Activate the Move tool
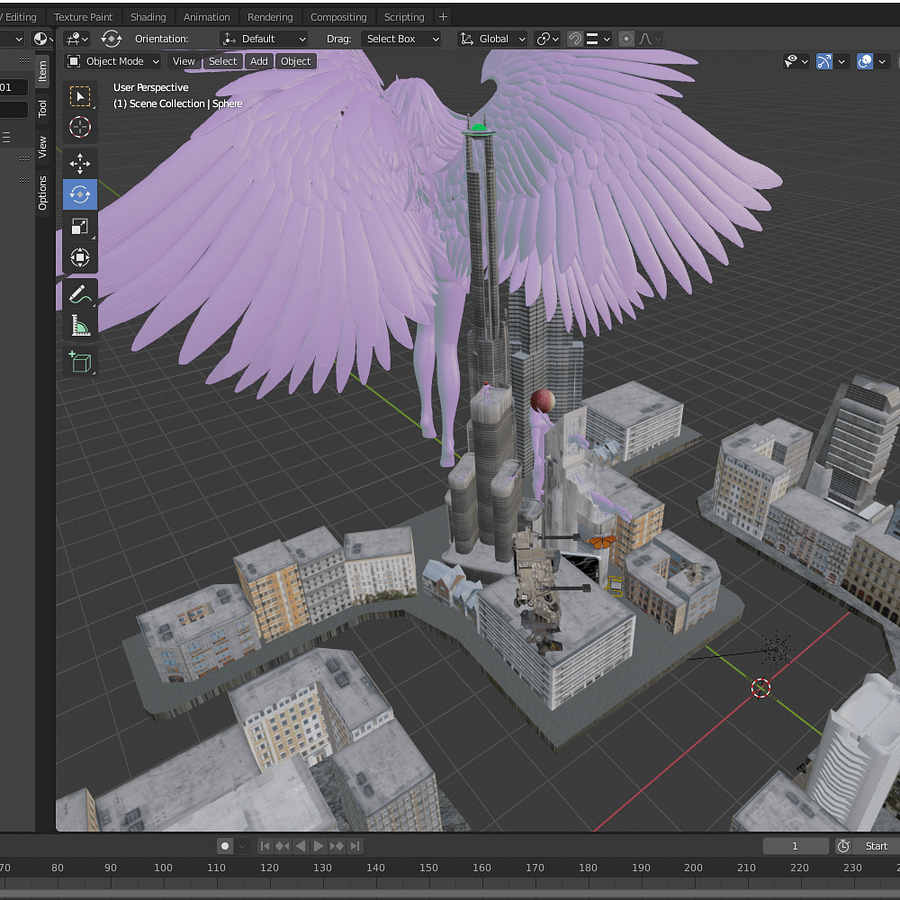 (x=80, y=164)
